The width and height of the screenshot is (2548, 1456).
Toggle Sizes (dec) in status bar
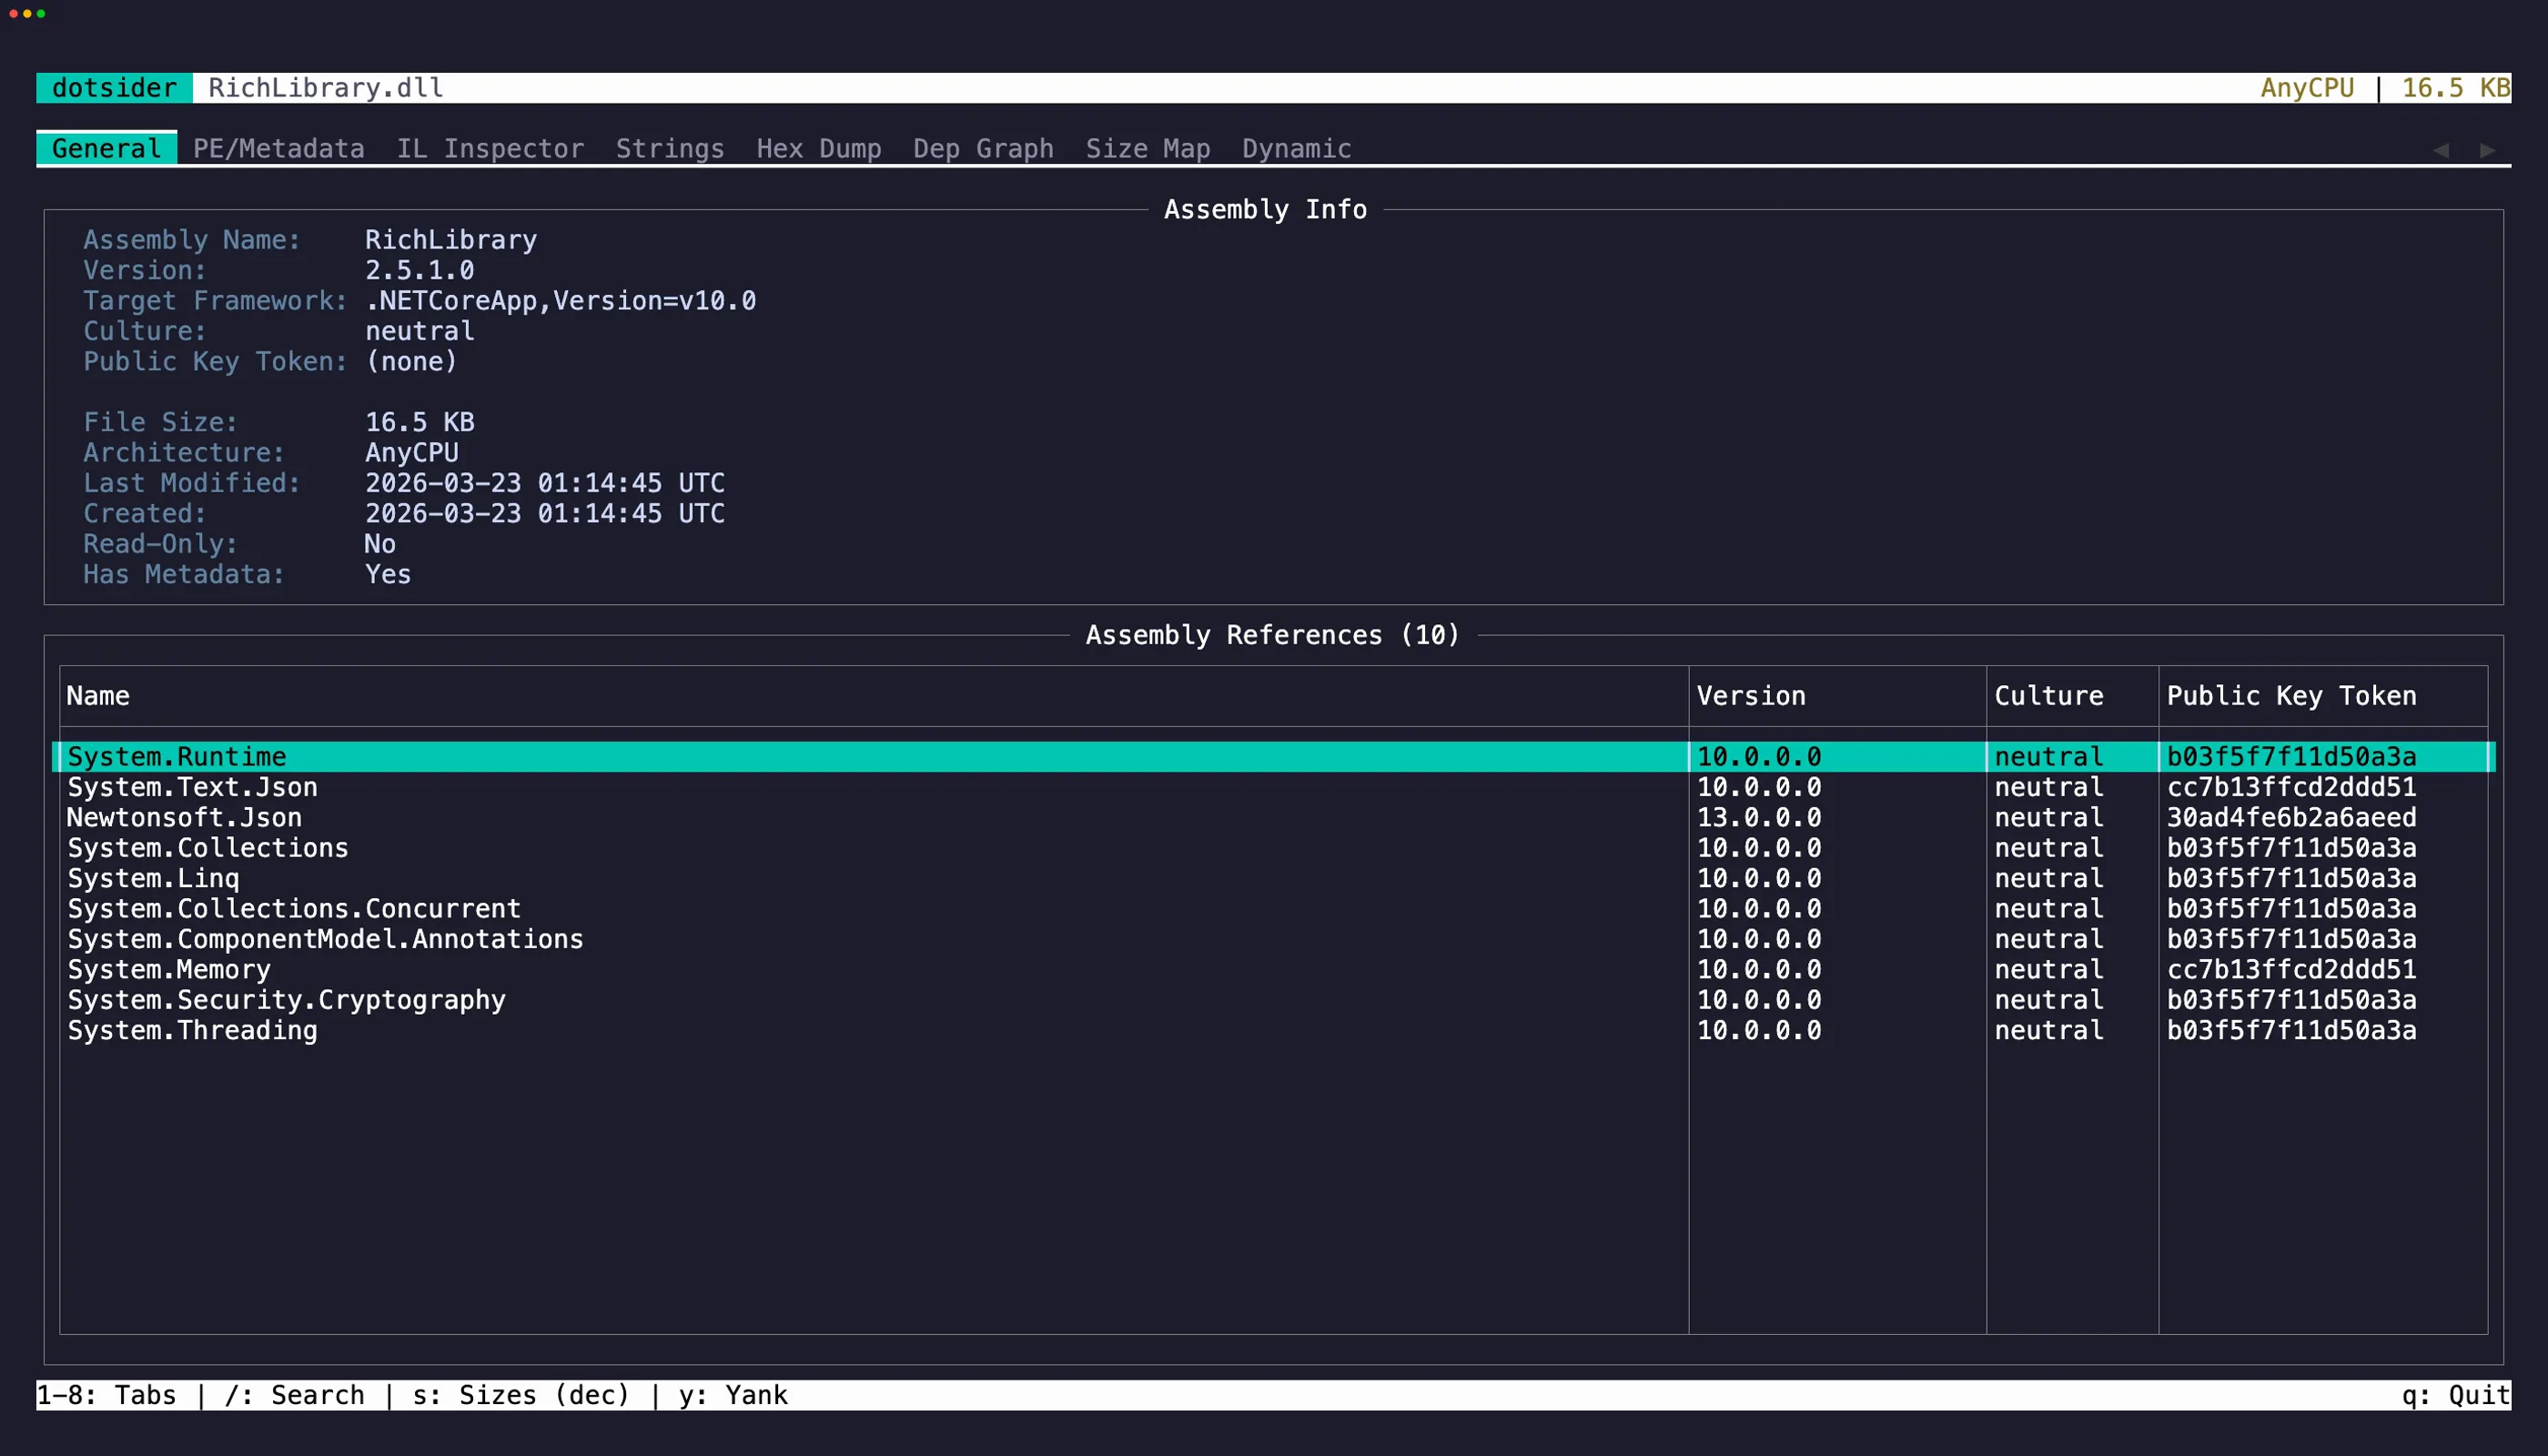(520, 1395)
